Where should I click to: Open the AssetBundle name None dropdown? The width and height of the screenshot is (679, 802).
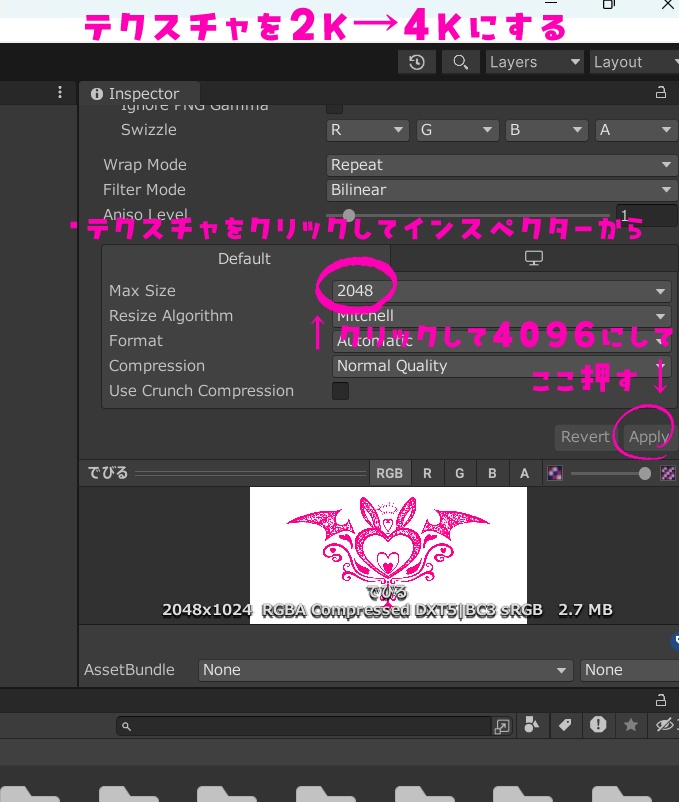(384, 670)
